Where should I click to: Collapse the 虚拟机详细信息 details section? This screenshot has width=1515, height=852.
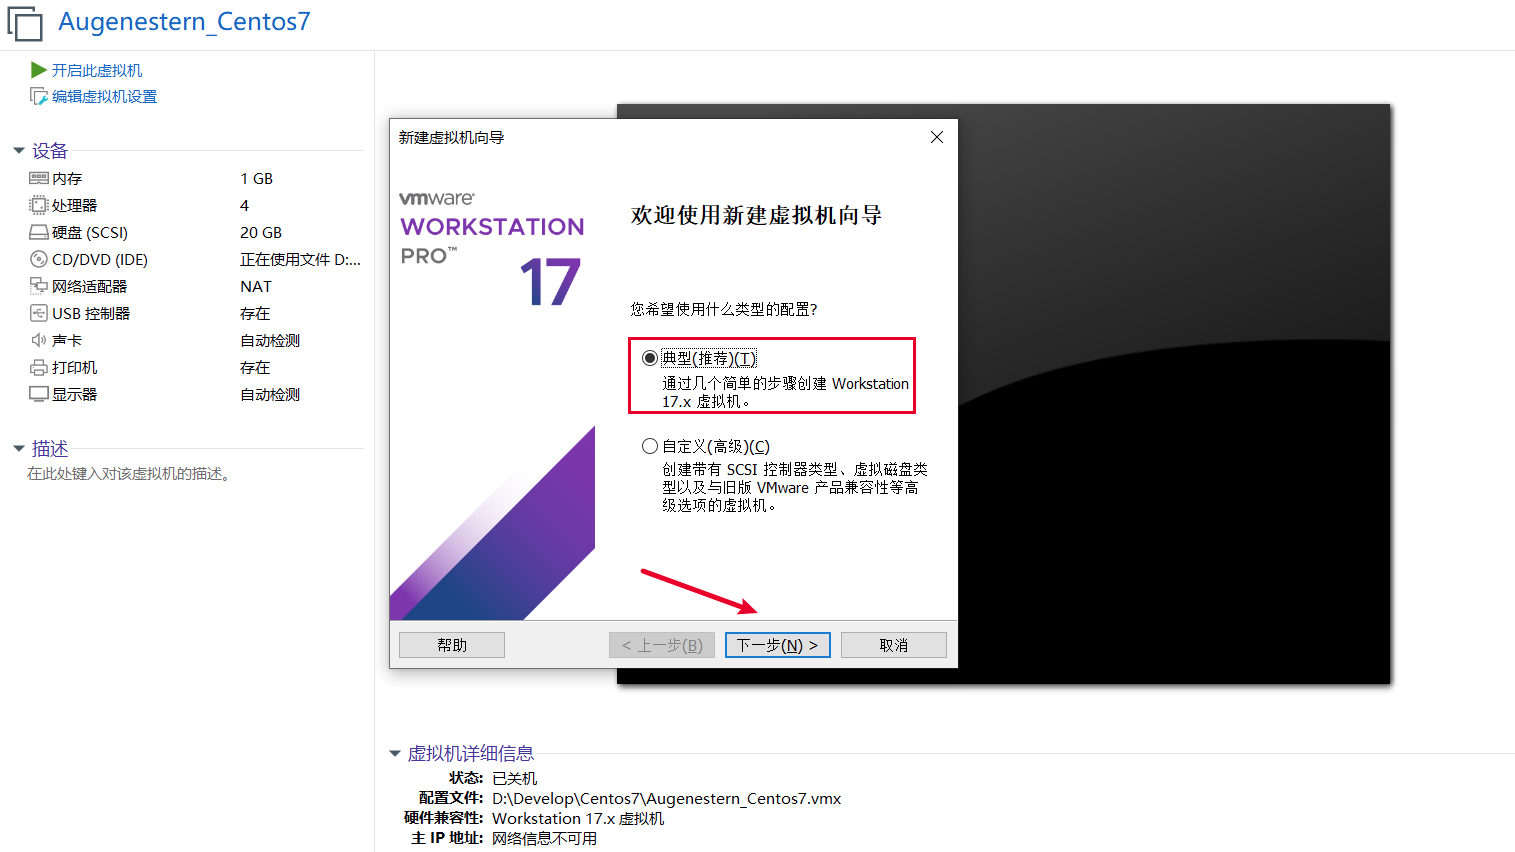click(395, 754)
